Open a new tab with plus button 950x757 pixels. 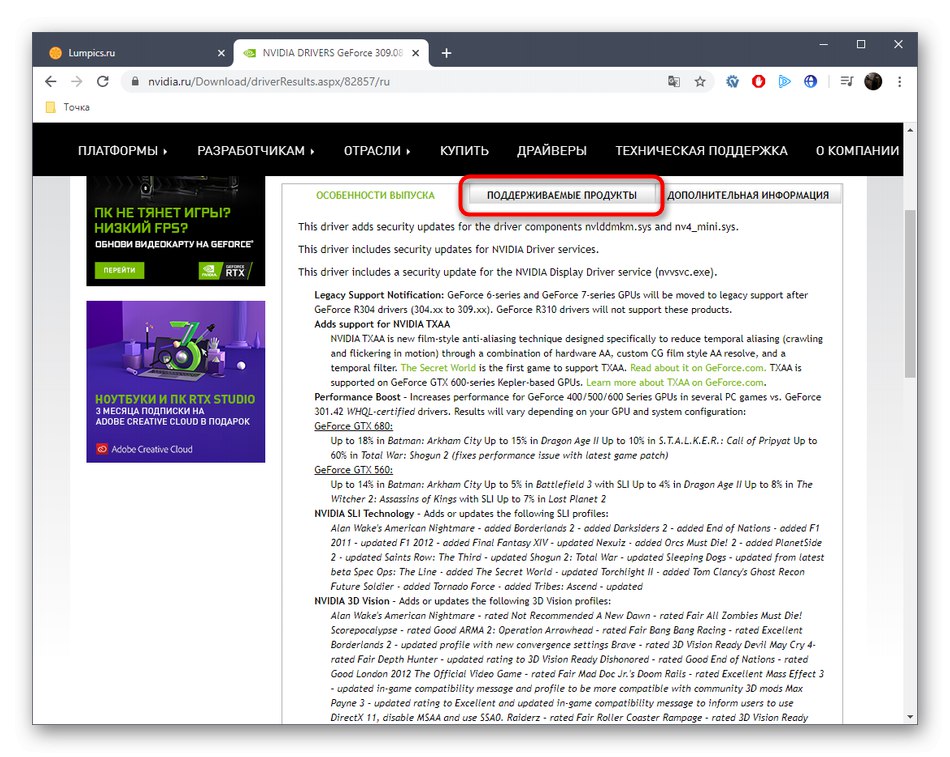click(x=447, y=53)
